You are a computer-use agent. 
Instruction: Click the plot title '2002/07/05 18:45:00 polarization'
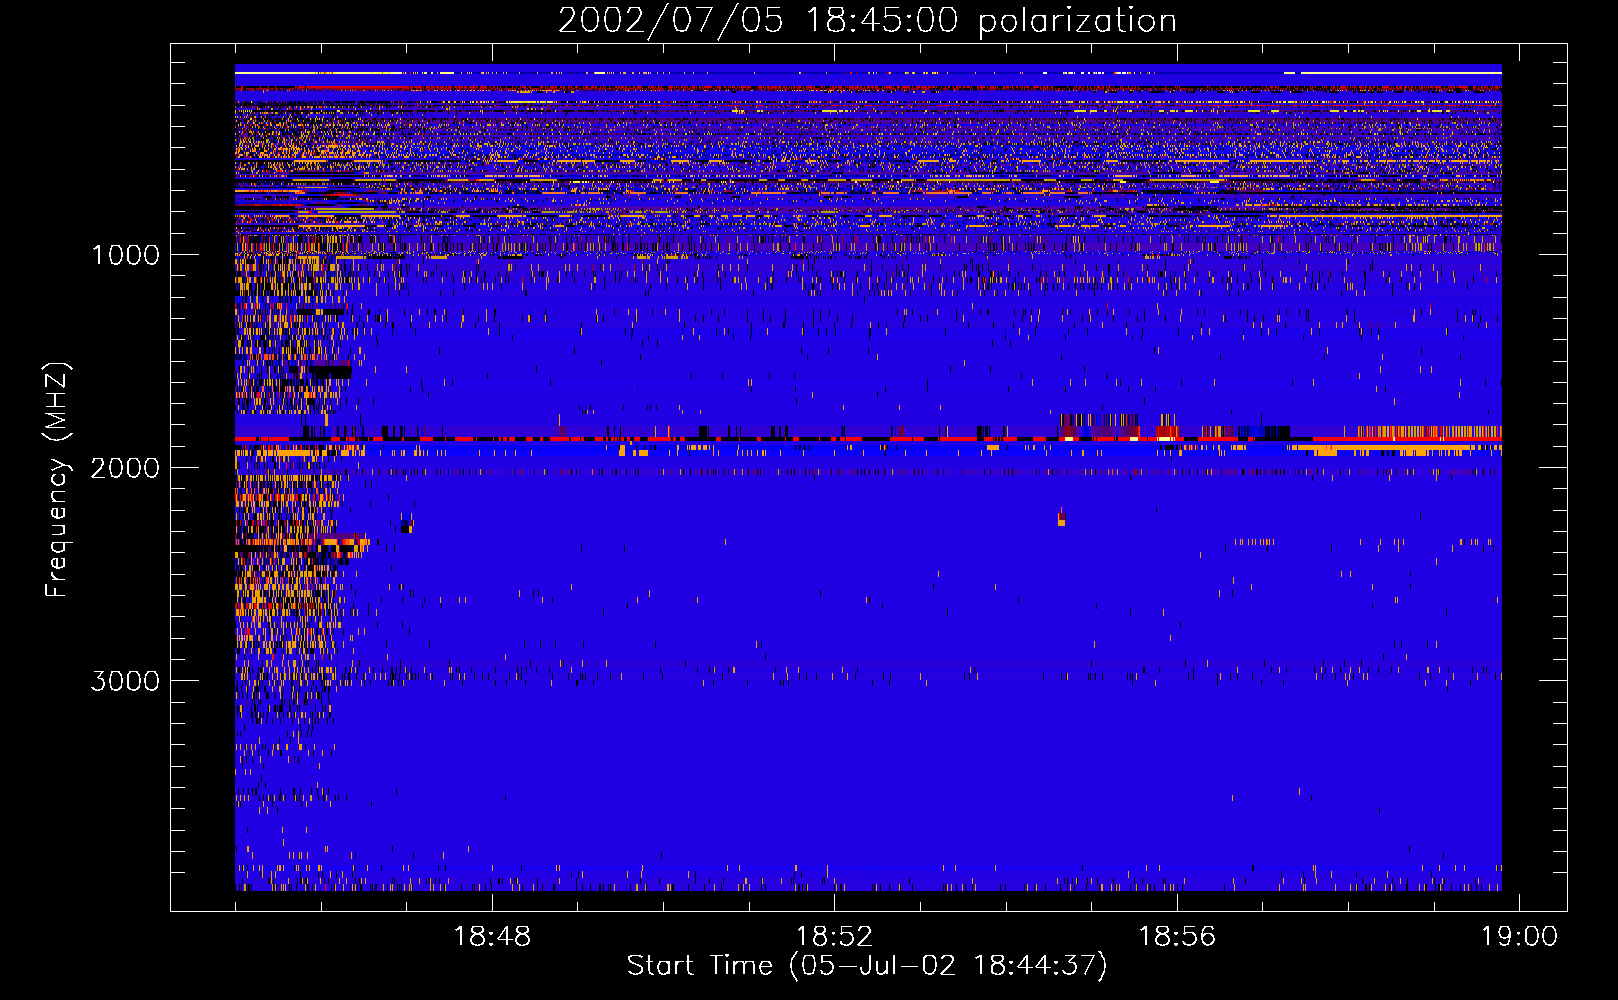[867, 21]
